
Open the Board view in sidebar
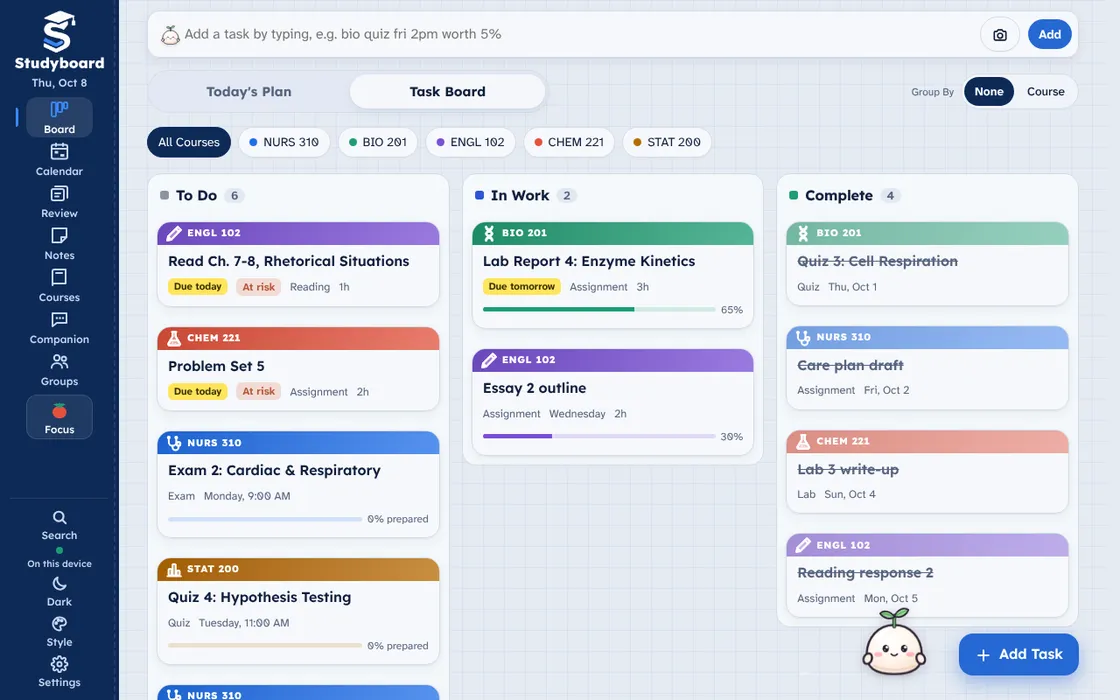click(x=59, y=117)
